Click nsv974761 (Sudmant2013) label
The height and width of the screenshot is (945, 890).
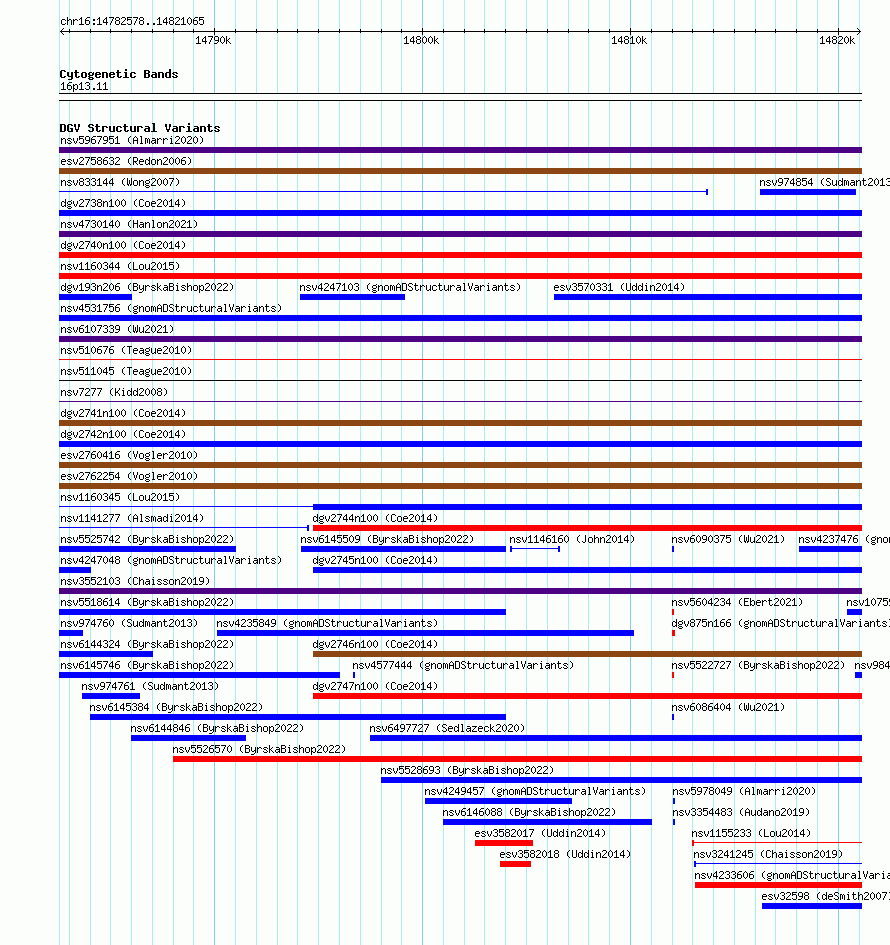coord(150,686)
